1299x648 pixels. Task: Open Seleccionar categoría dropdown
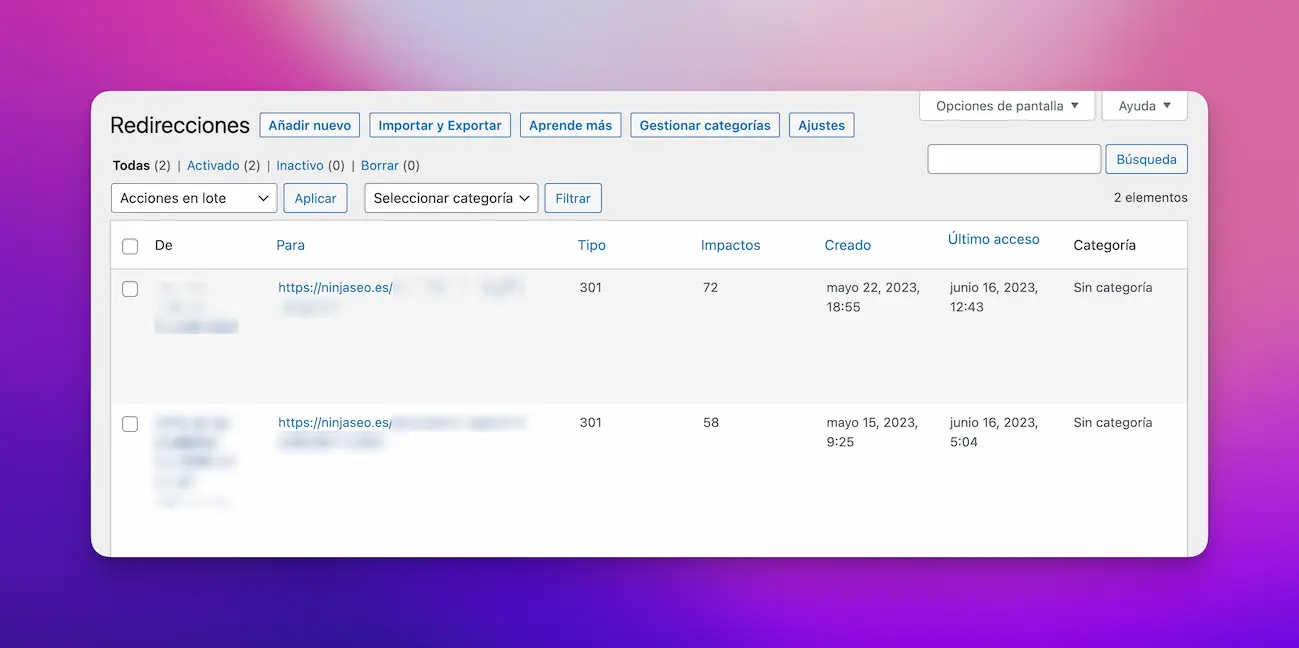(451, 198)
